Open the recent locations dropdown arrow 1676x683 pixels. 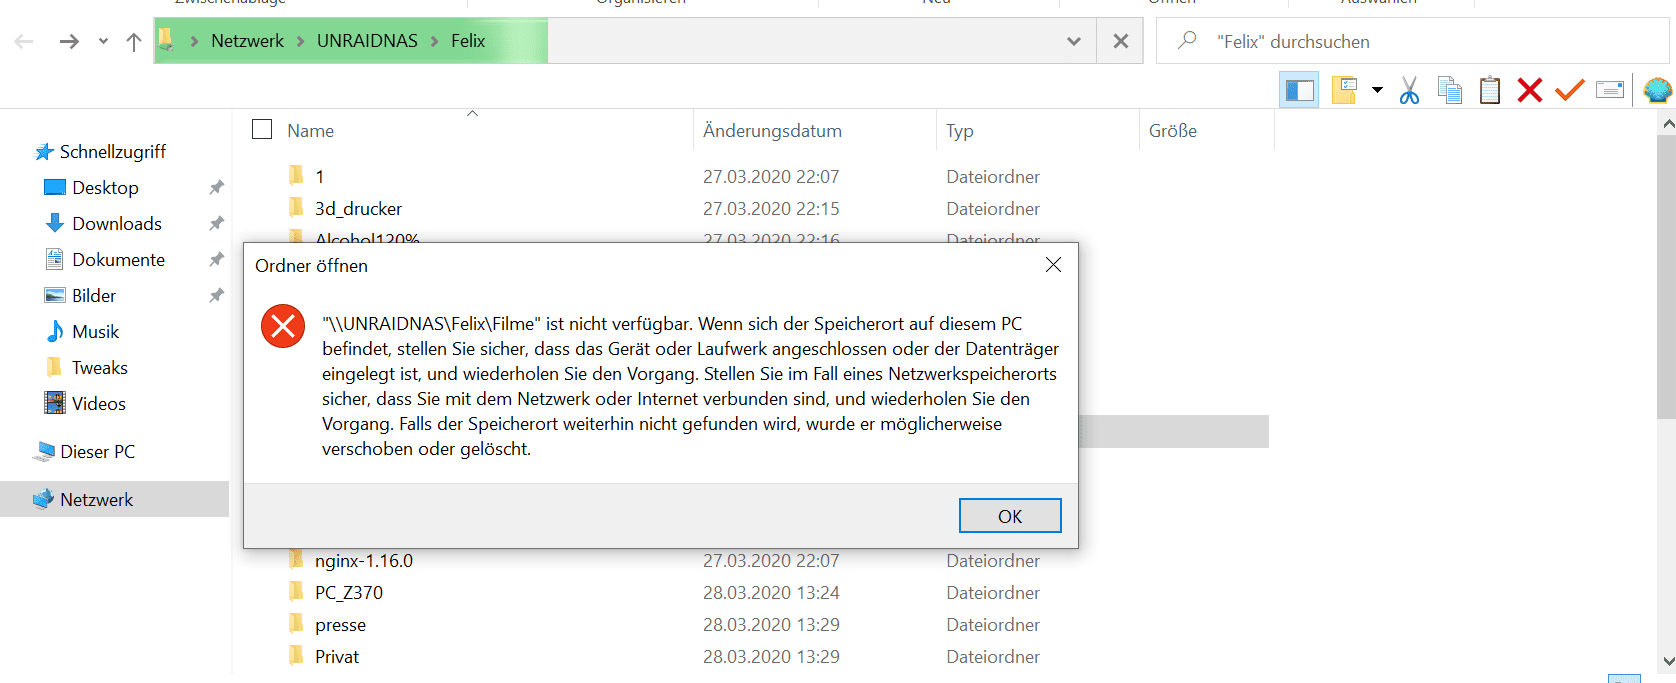click(103, 41)
